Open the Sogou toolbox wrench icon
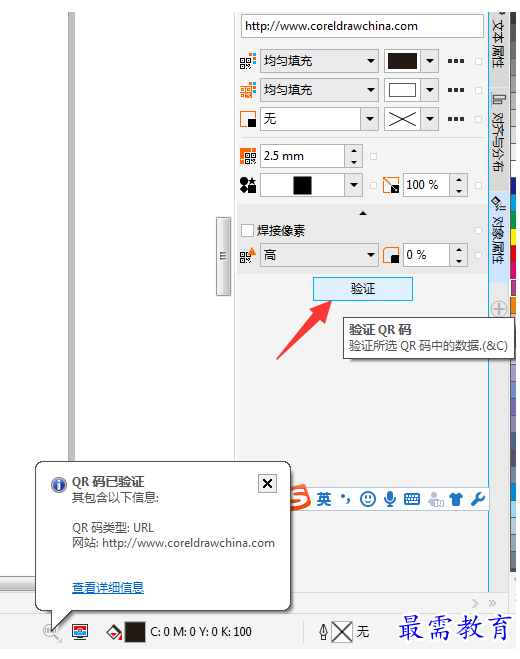The width and height of the screenshot is (520, 659). (478, 499)
